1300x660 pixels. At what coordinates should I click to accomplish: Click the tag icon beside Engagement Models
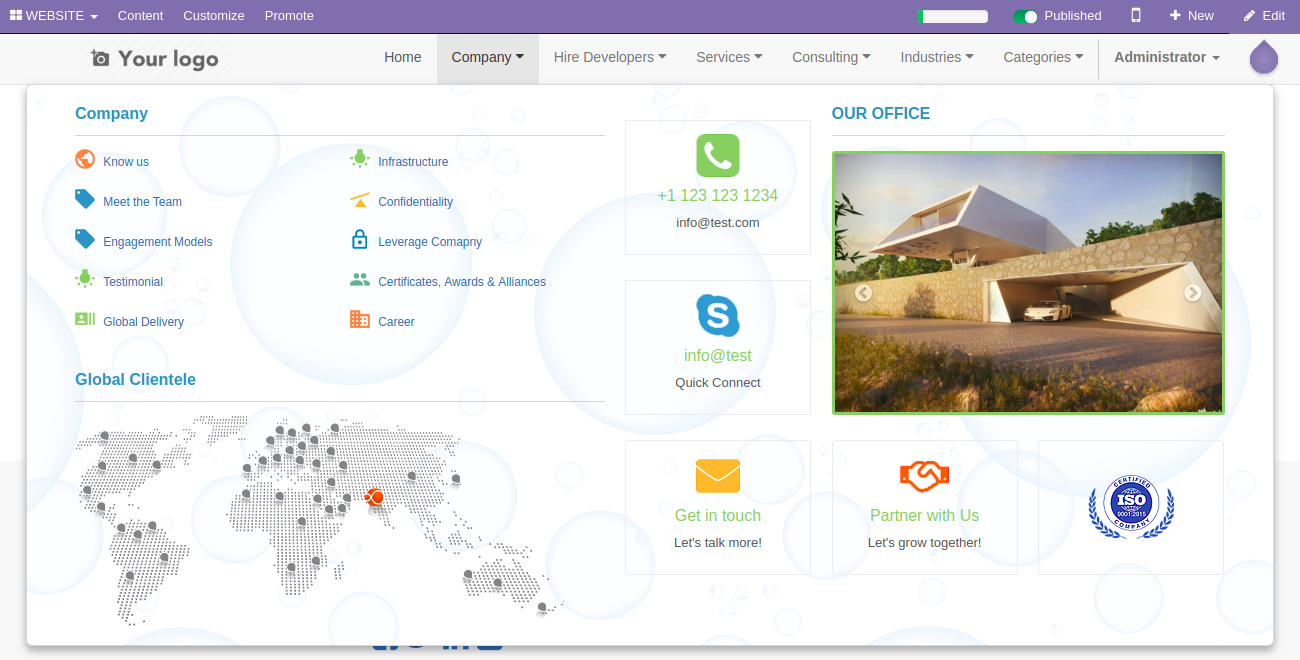tap(85, 239)
